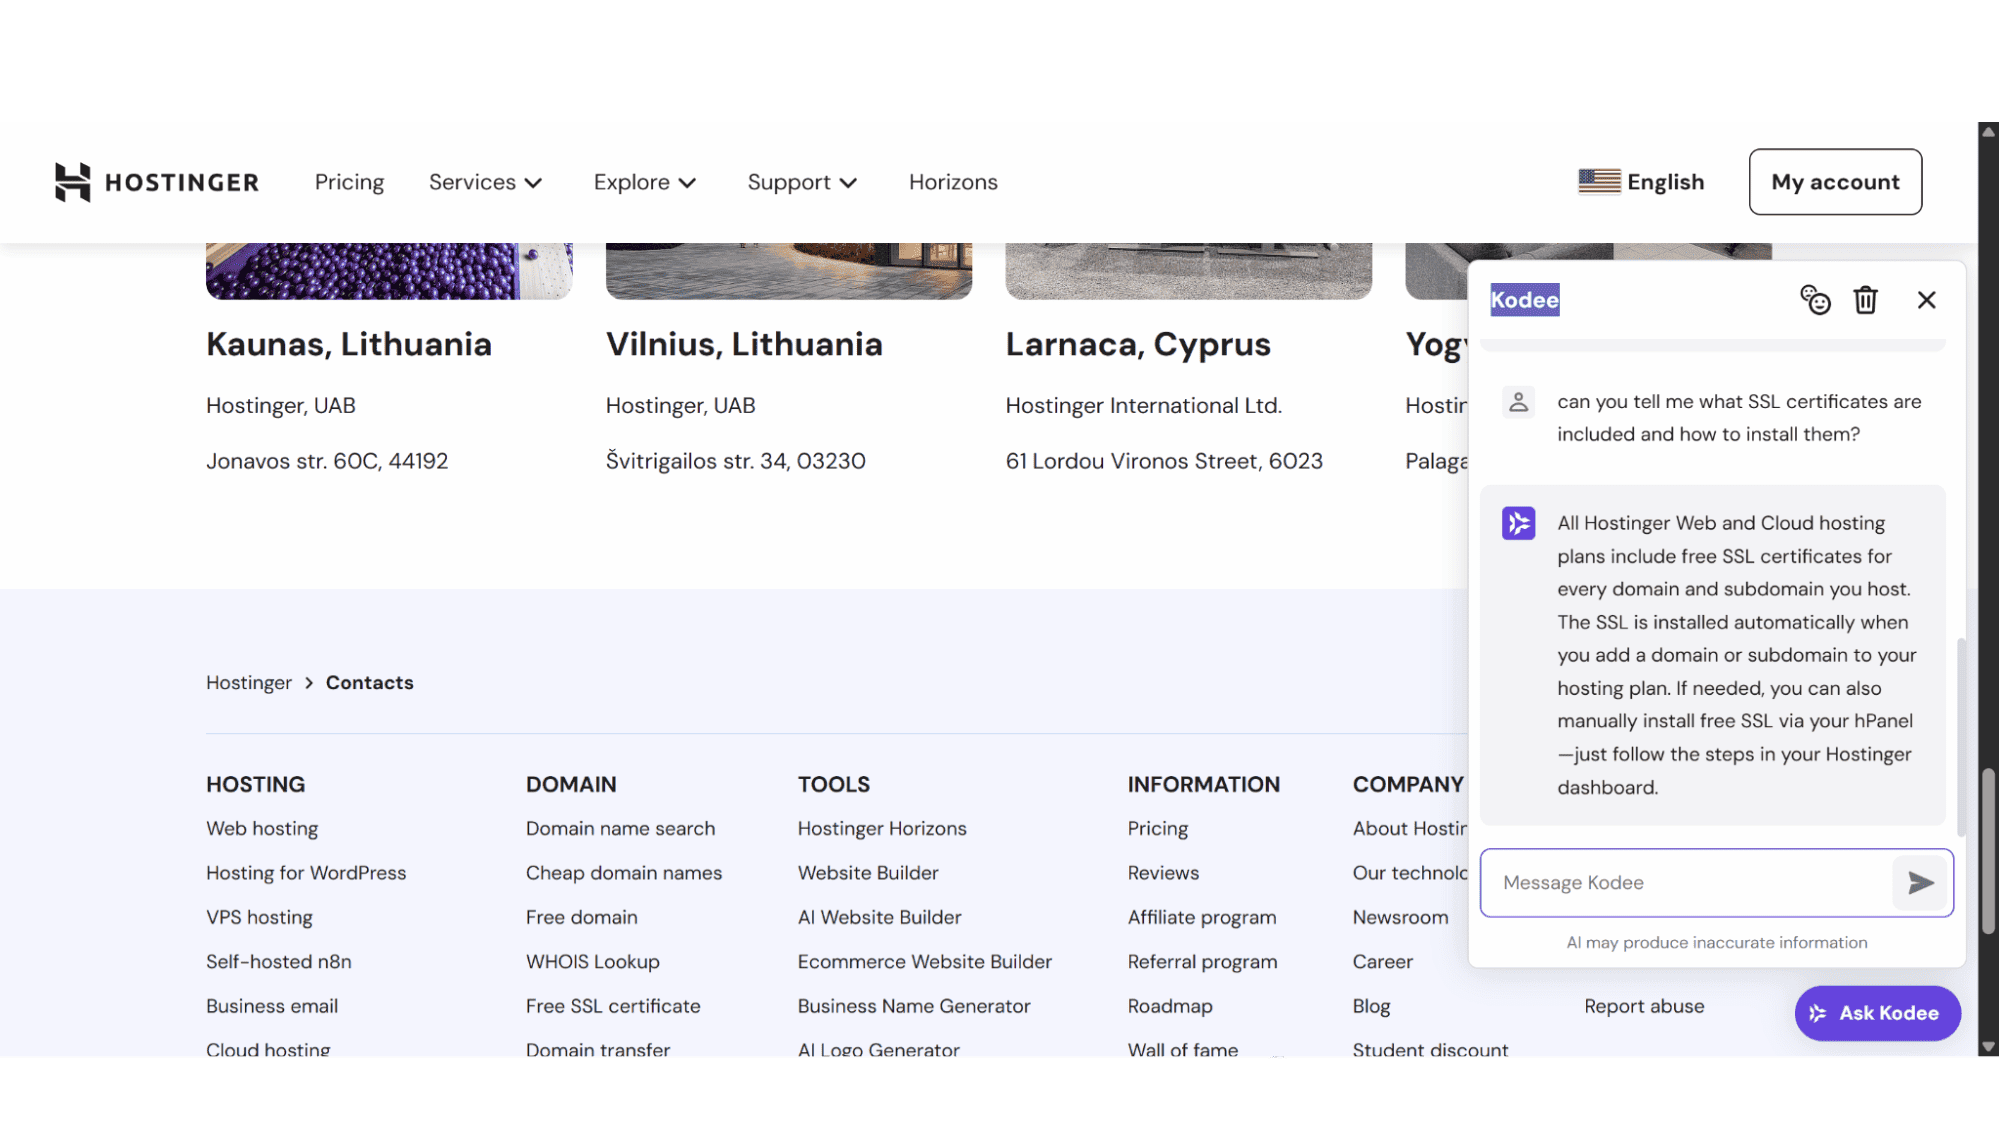
Task: Click the Hostinger breadcrumb link
Action: 249,683
